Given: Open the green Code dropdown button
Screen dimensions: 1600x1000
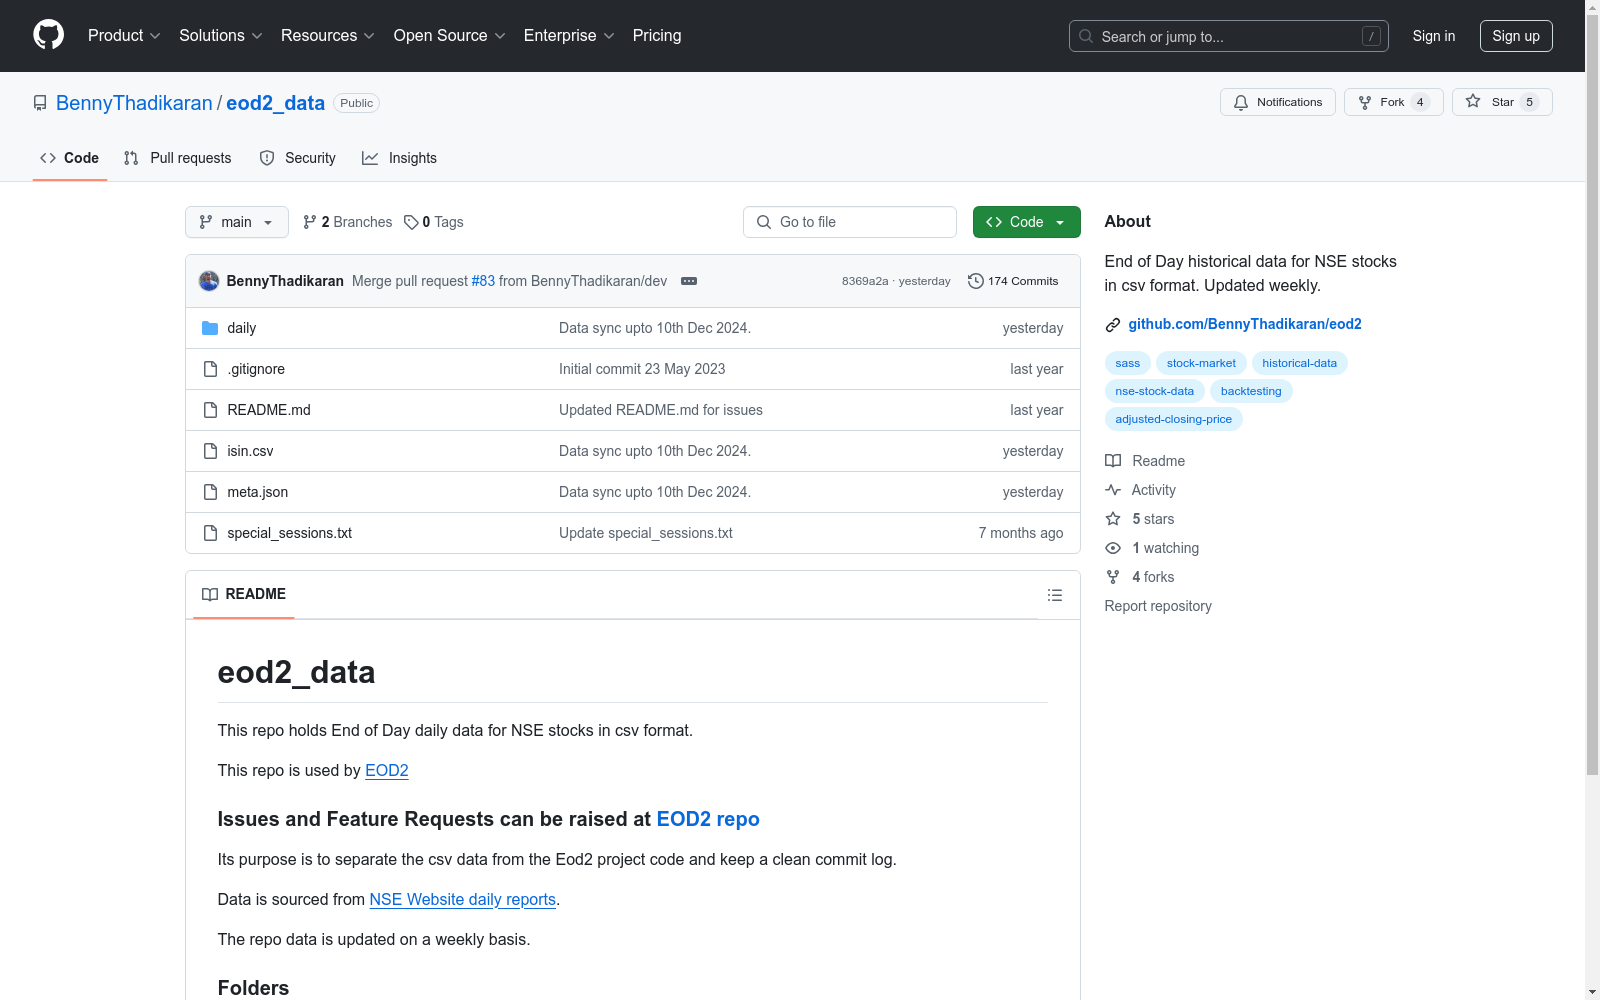Looking at the screenshot, I should pos(1027,222).
